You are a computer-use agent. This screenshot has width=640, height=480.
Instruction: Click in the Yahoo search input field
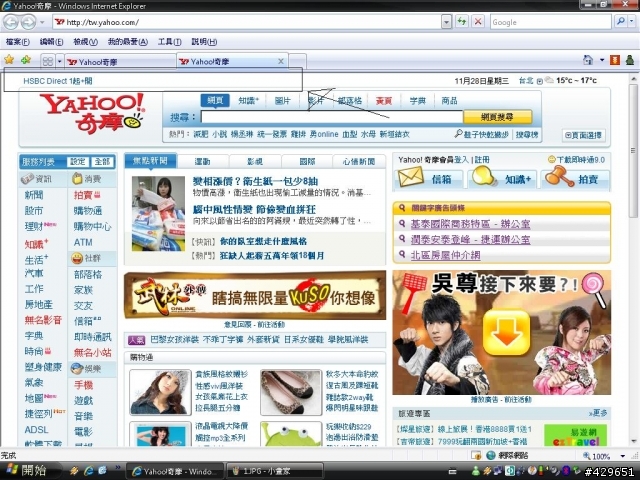pyautogui.click(x=331, y=117)
